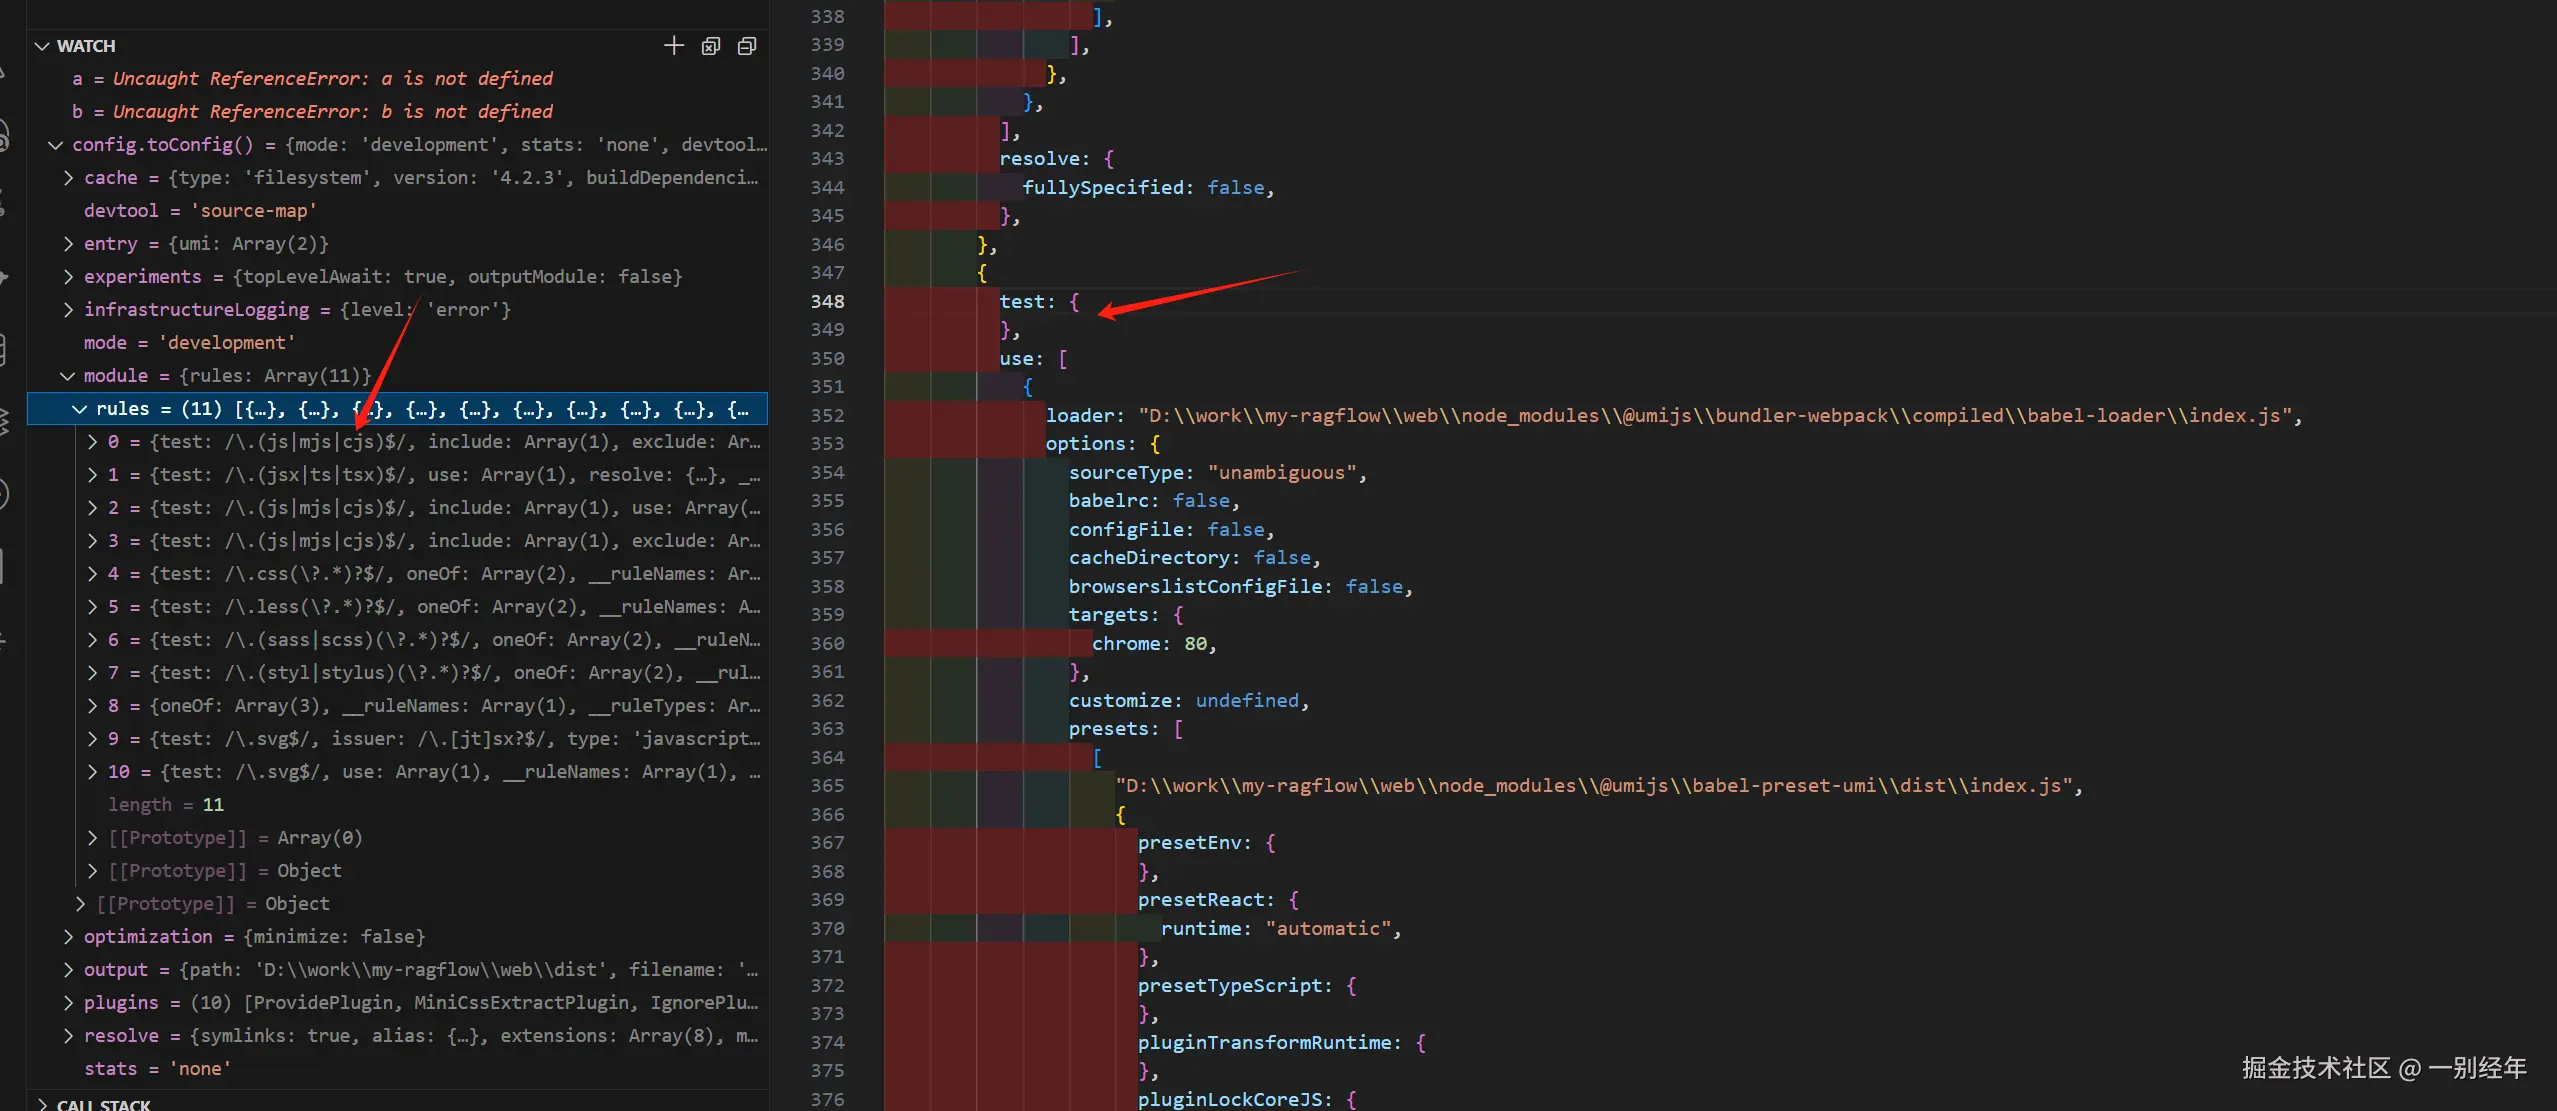Expand rule 1 with jsx|ts|tsx test
The image size is (2557, 1111).
click(x=92, y=475)
